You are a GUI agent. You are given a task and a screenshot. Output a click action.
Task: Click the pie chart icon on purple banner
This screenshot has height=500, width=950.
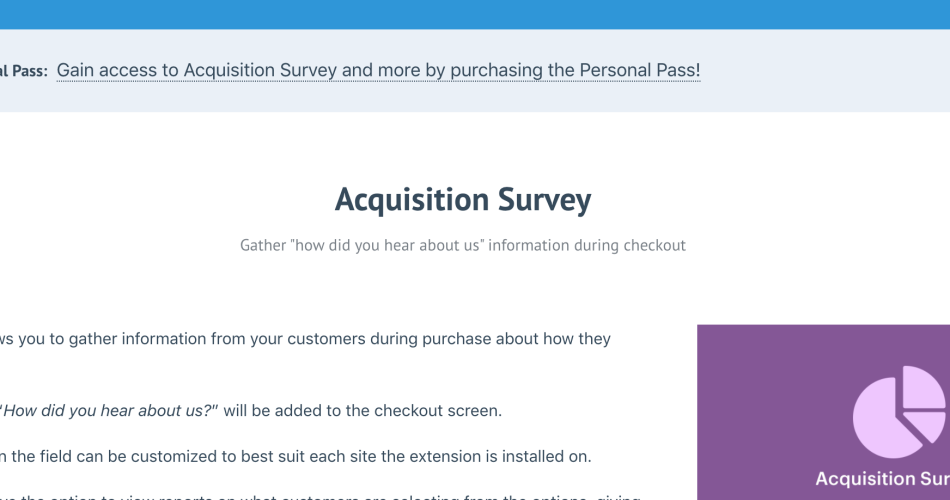pos(899,412)
